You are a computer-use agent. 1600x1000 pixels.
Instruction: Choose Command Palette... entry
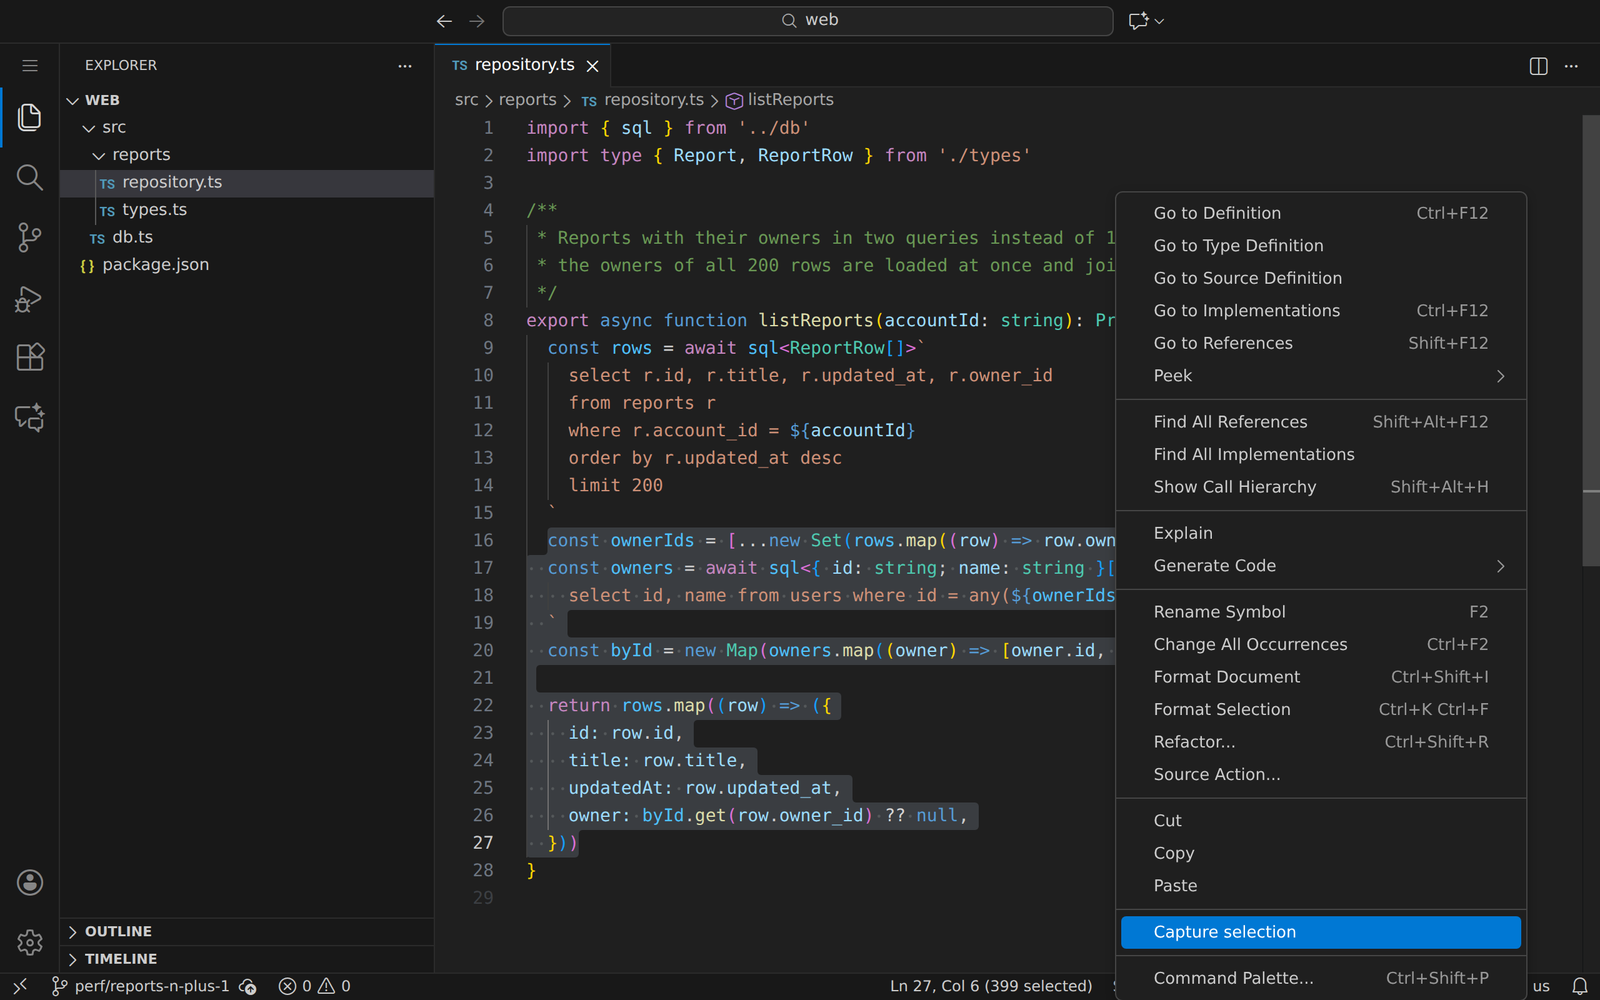1321,978
